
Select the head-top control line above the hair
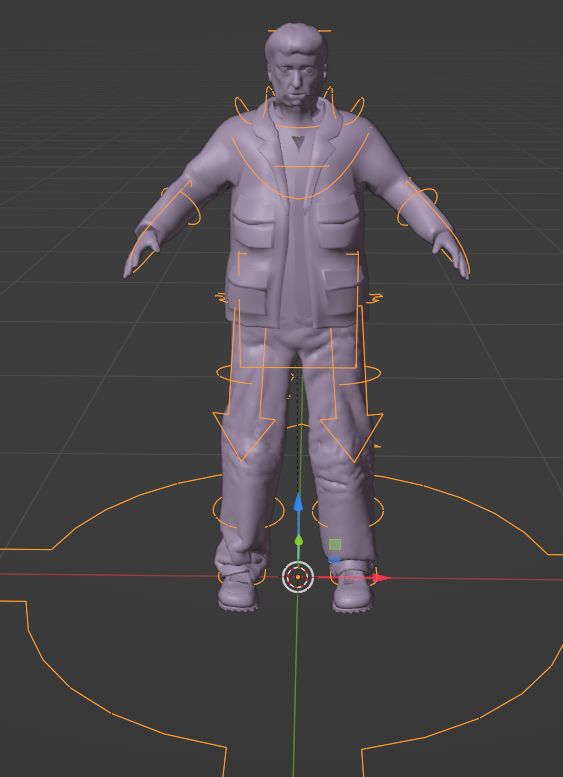click(x=299, y=31)
